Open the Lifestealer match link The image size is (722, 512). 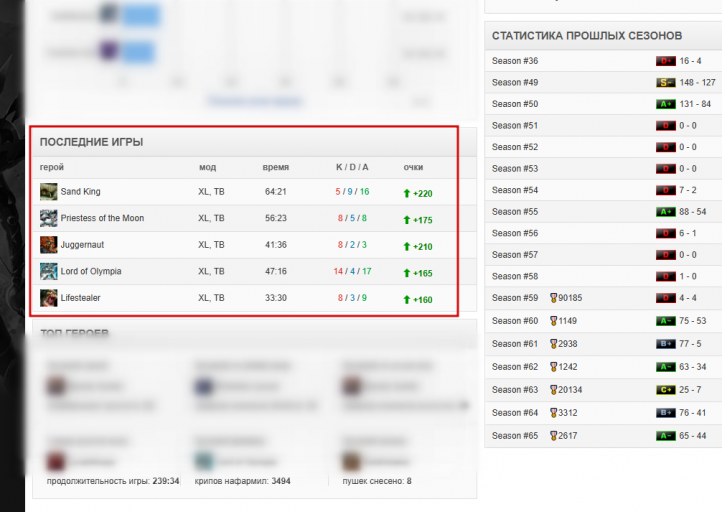[x=81, y=298]
